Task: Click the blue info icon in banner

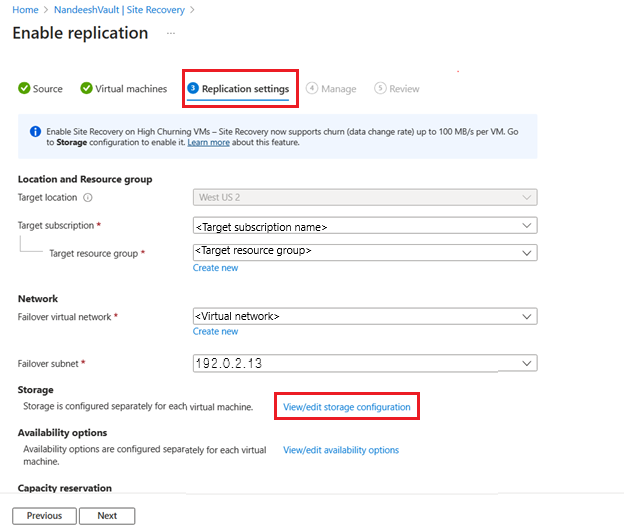Action: coord(34,131)
